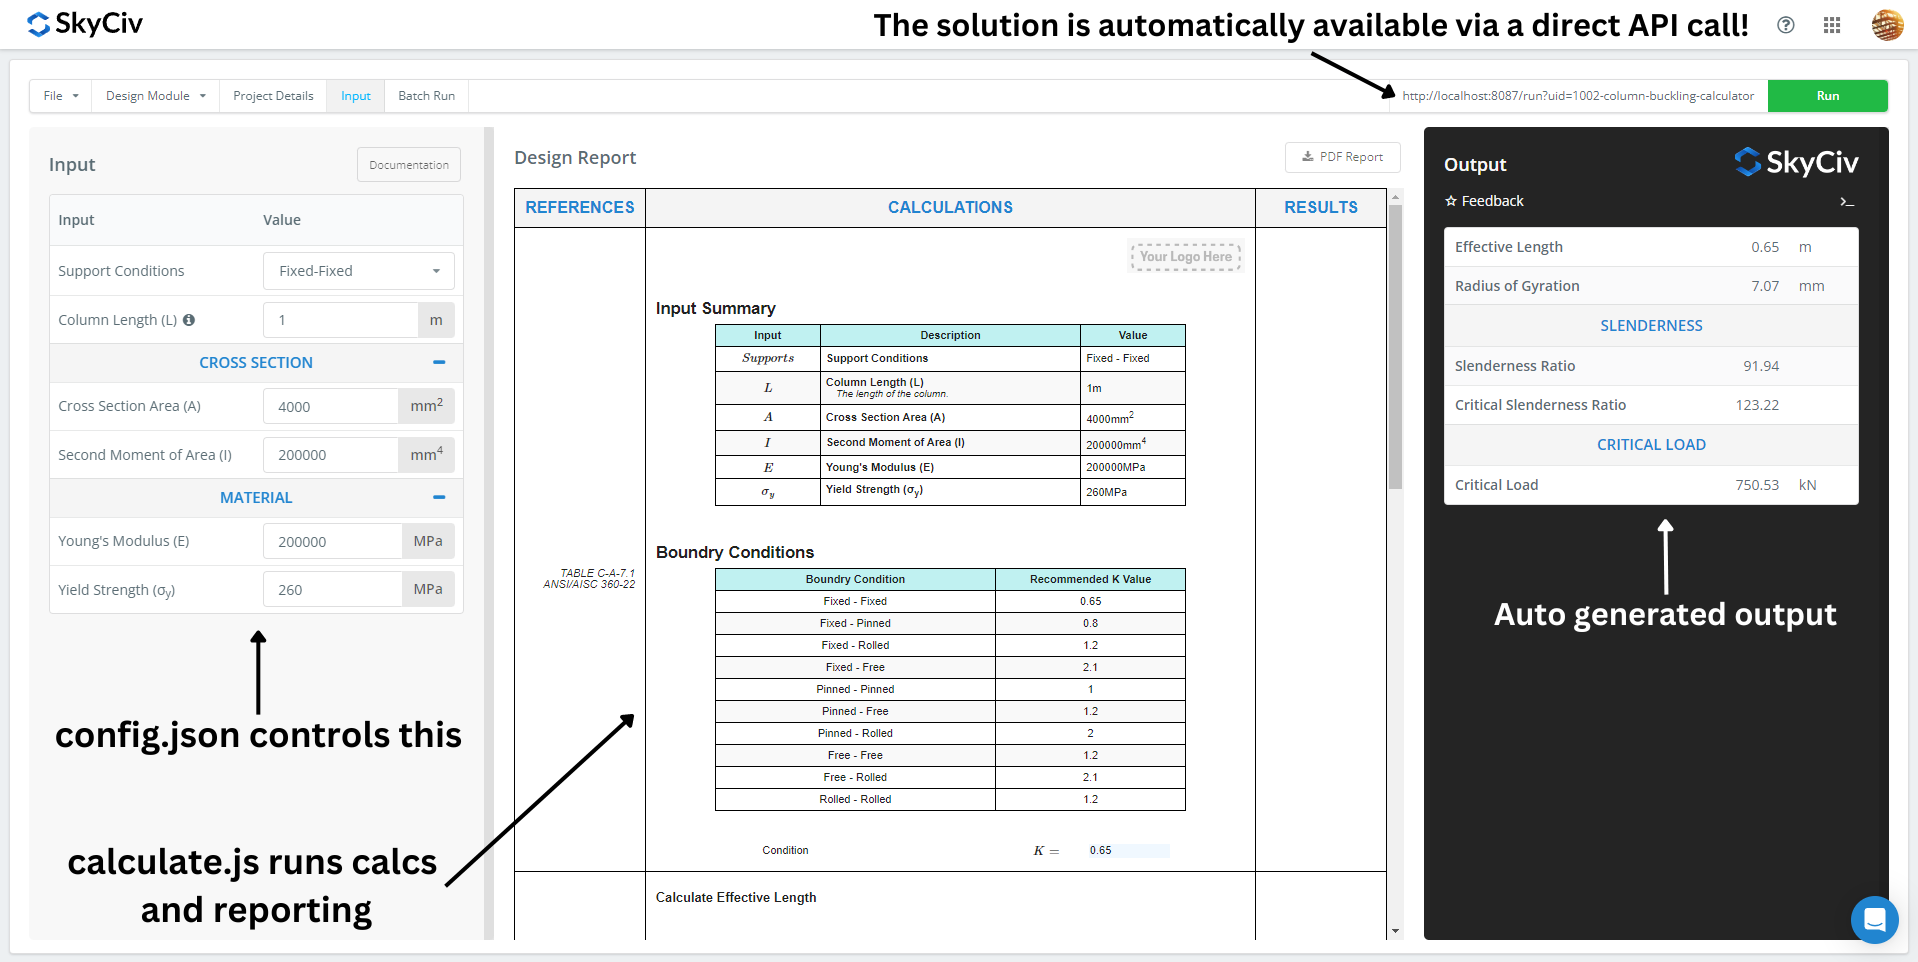Open the console prompt icon in Output

click(1847, 202)
